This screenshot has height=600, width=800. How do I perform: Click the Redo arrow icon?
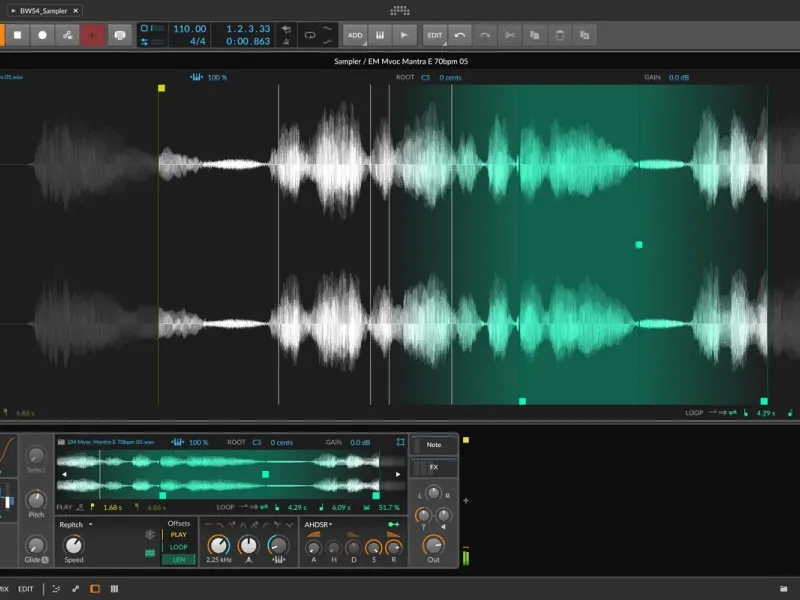485,35
